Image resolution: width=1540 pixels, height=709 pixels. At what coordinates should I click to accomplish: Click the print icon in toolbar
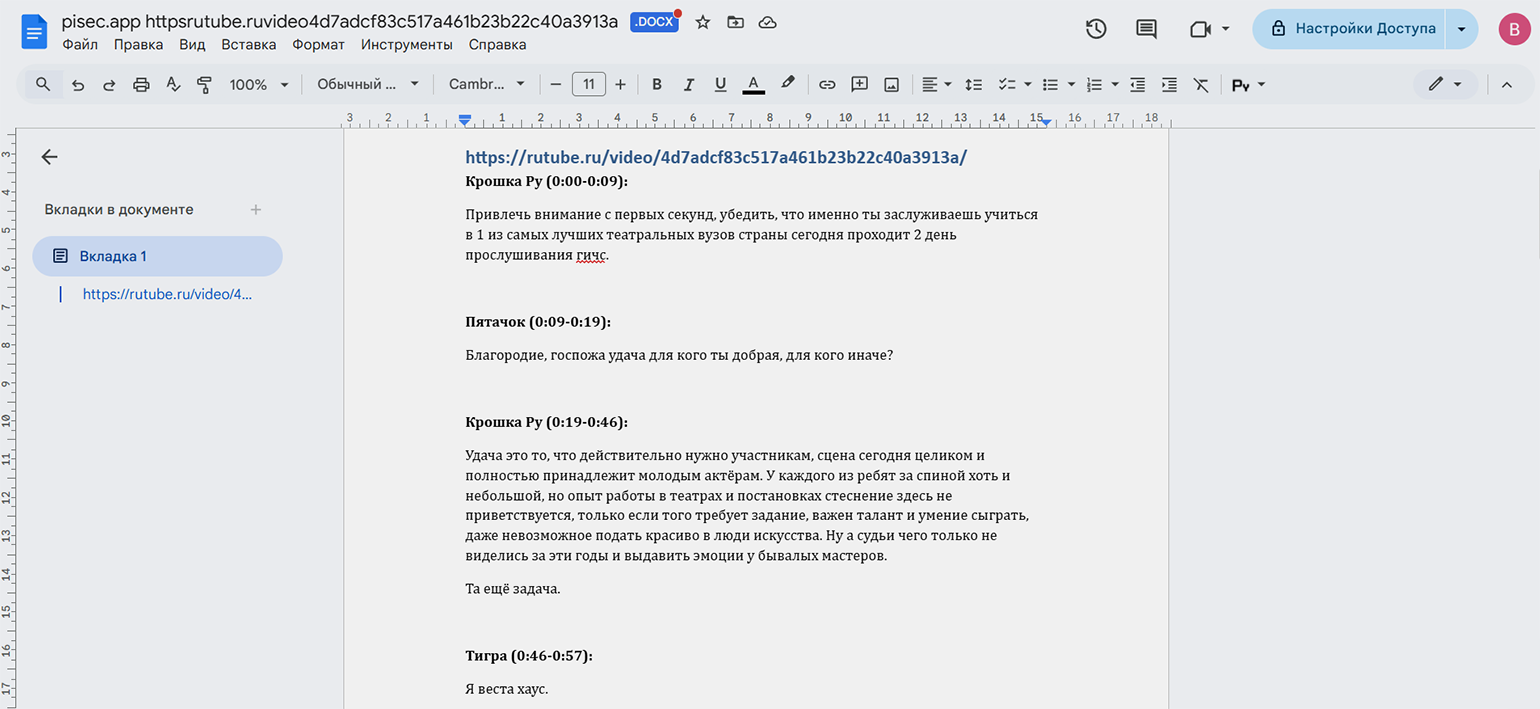pos(141,85)
